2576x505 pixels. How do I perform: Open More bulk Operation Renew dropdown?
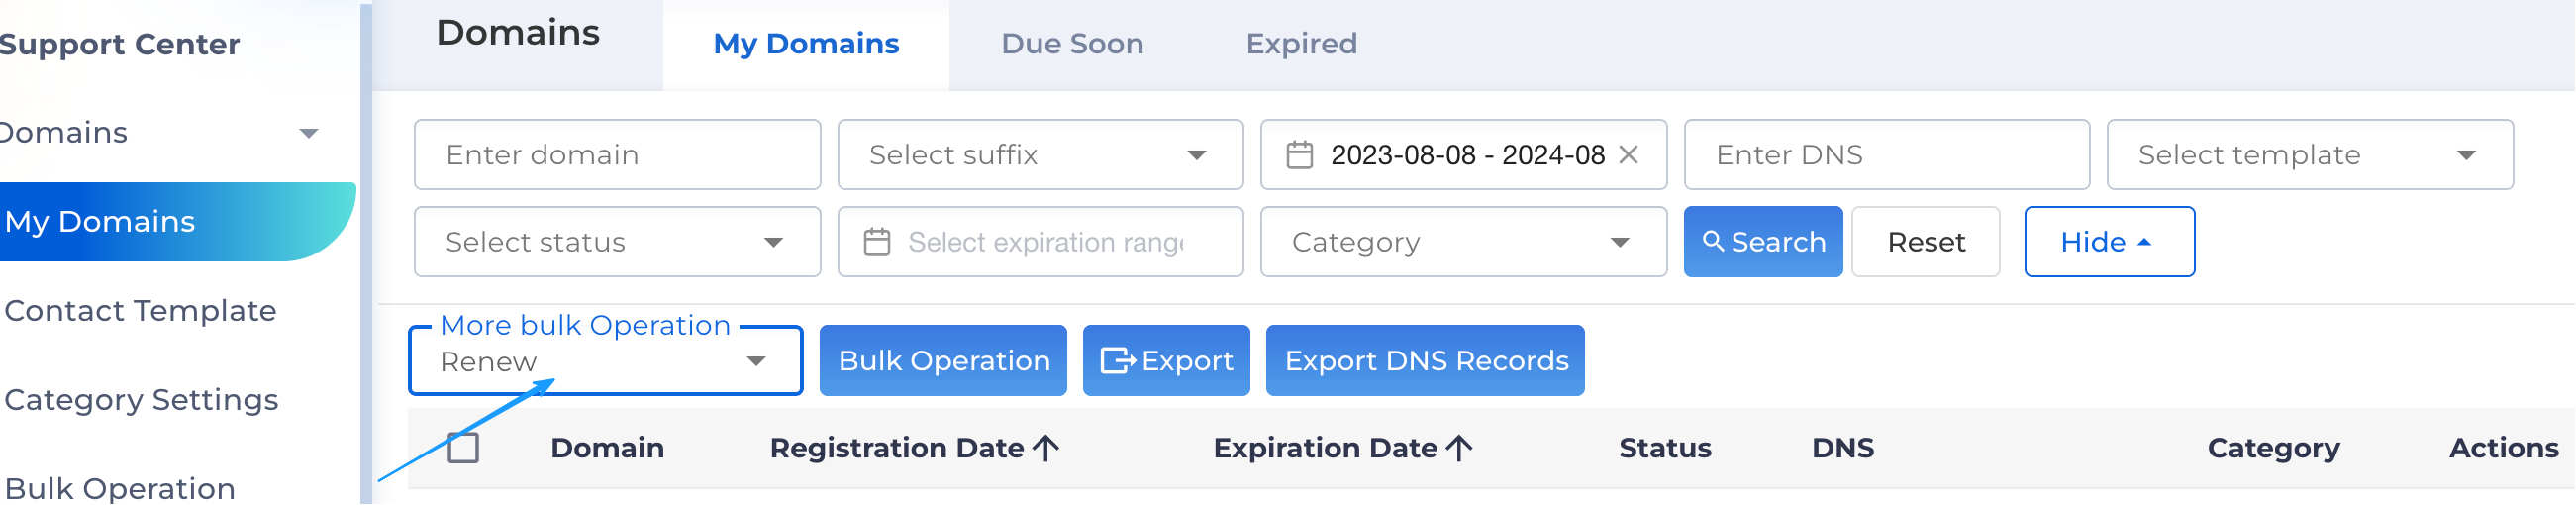point(605,361)
